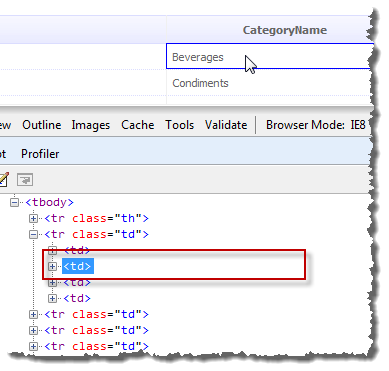This screenshot has width=389, height=371.
Task: Toggle word wrap icon in toolbar
Action: [x=25, y=180]
